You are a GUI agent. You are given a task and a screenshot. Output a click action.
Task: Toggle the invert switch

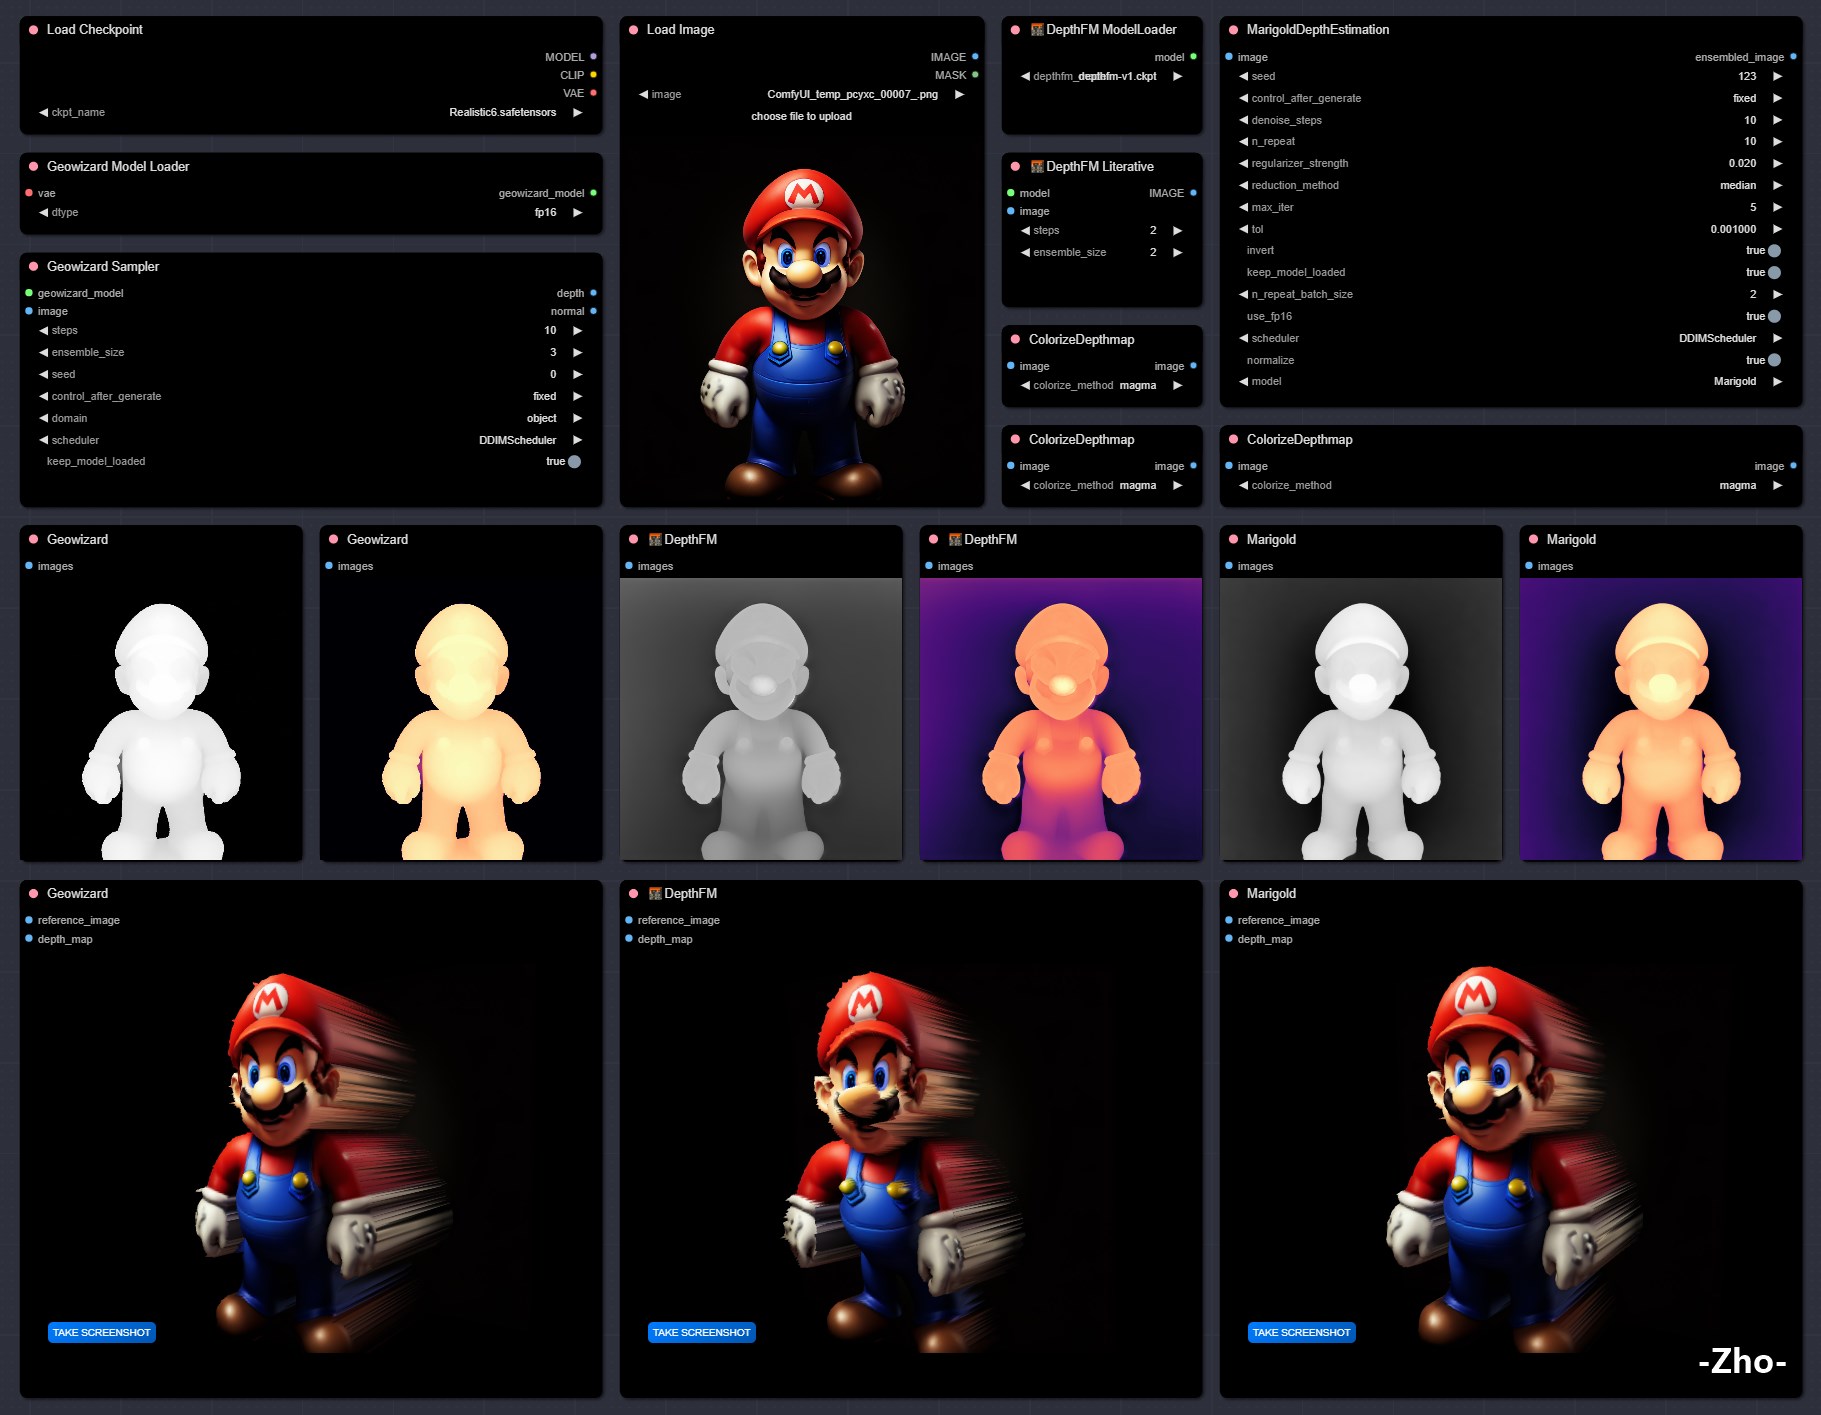tap(1774, 251)
